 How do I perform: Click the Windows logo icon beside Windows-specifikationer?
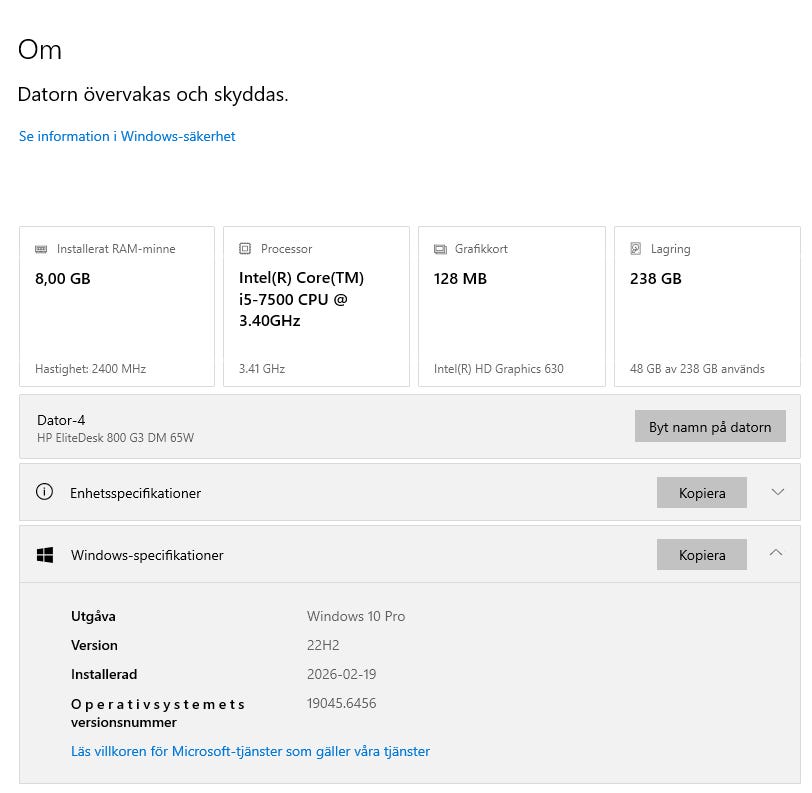[44, 555]
